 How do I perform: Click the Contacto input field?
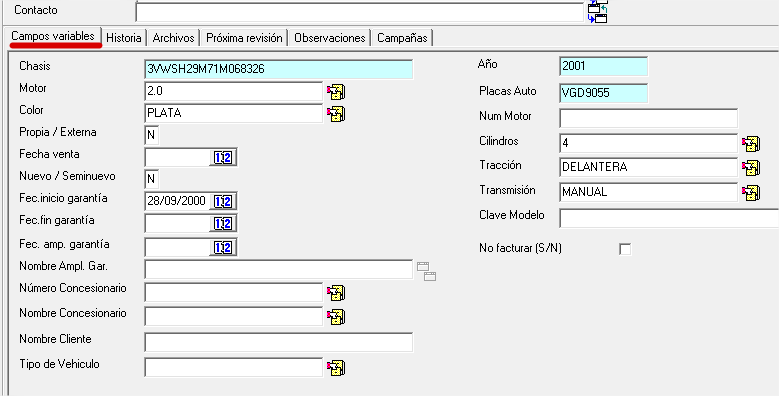pos(360,12)
